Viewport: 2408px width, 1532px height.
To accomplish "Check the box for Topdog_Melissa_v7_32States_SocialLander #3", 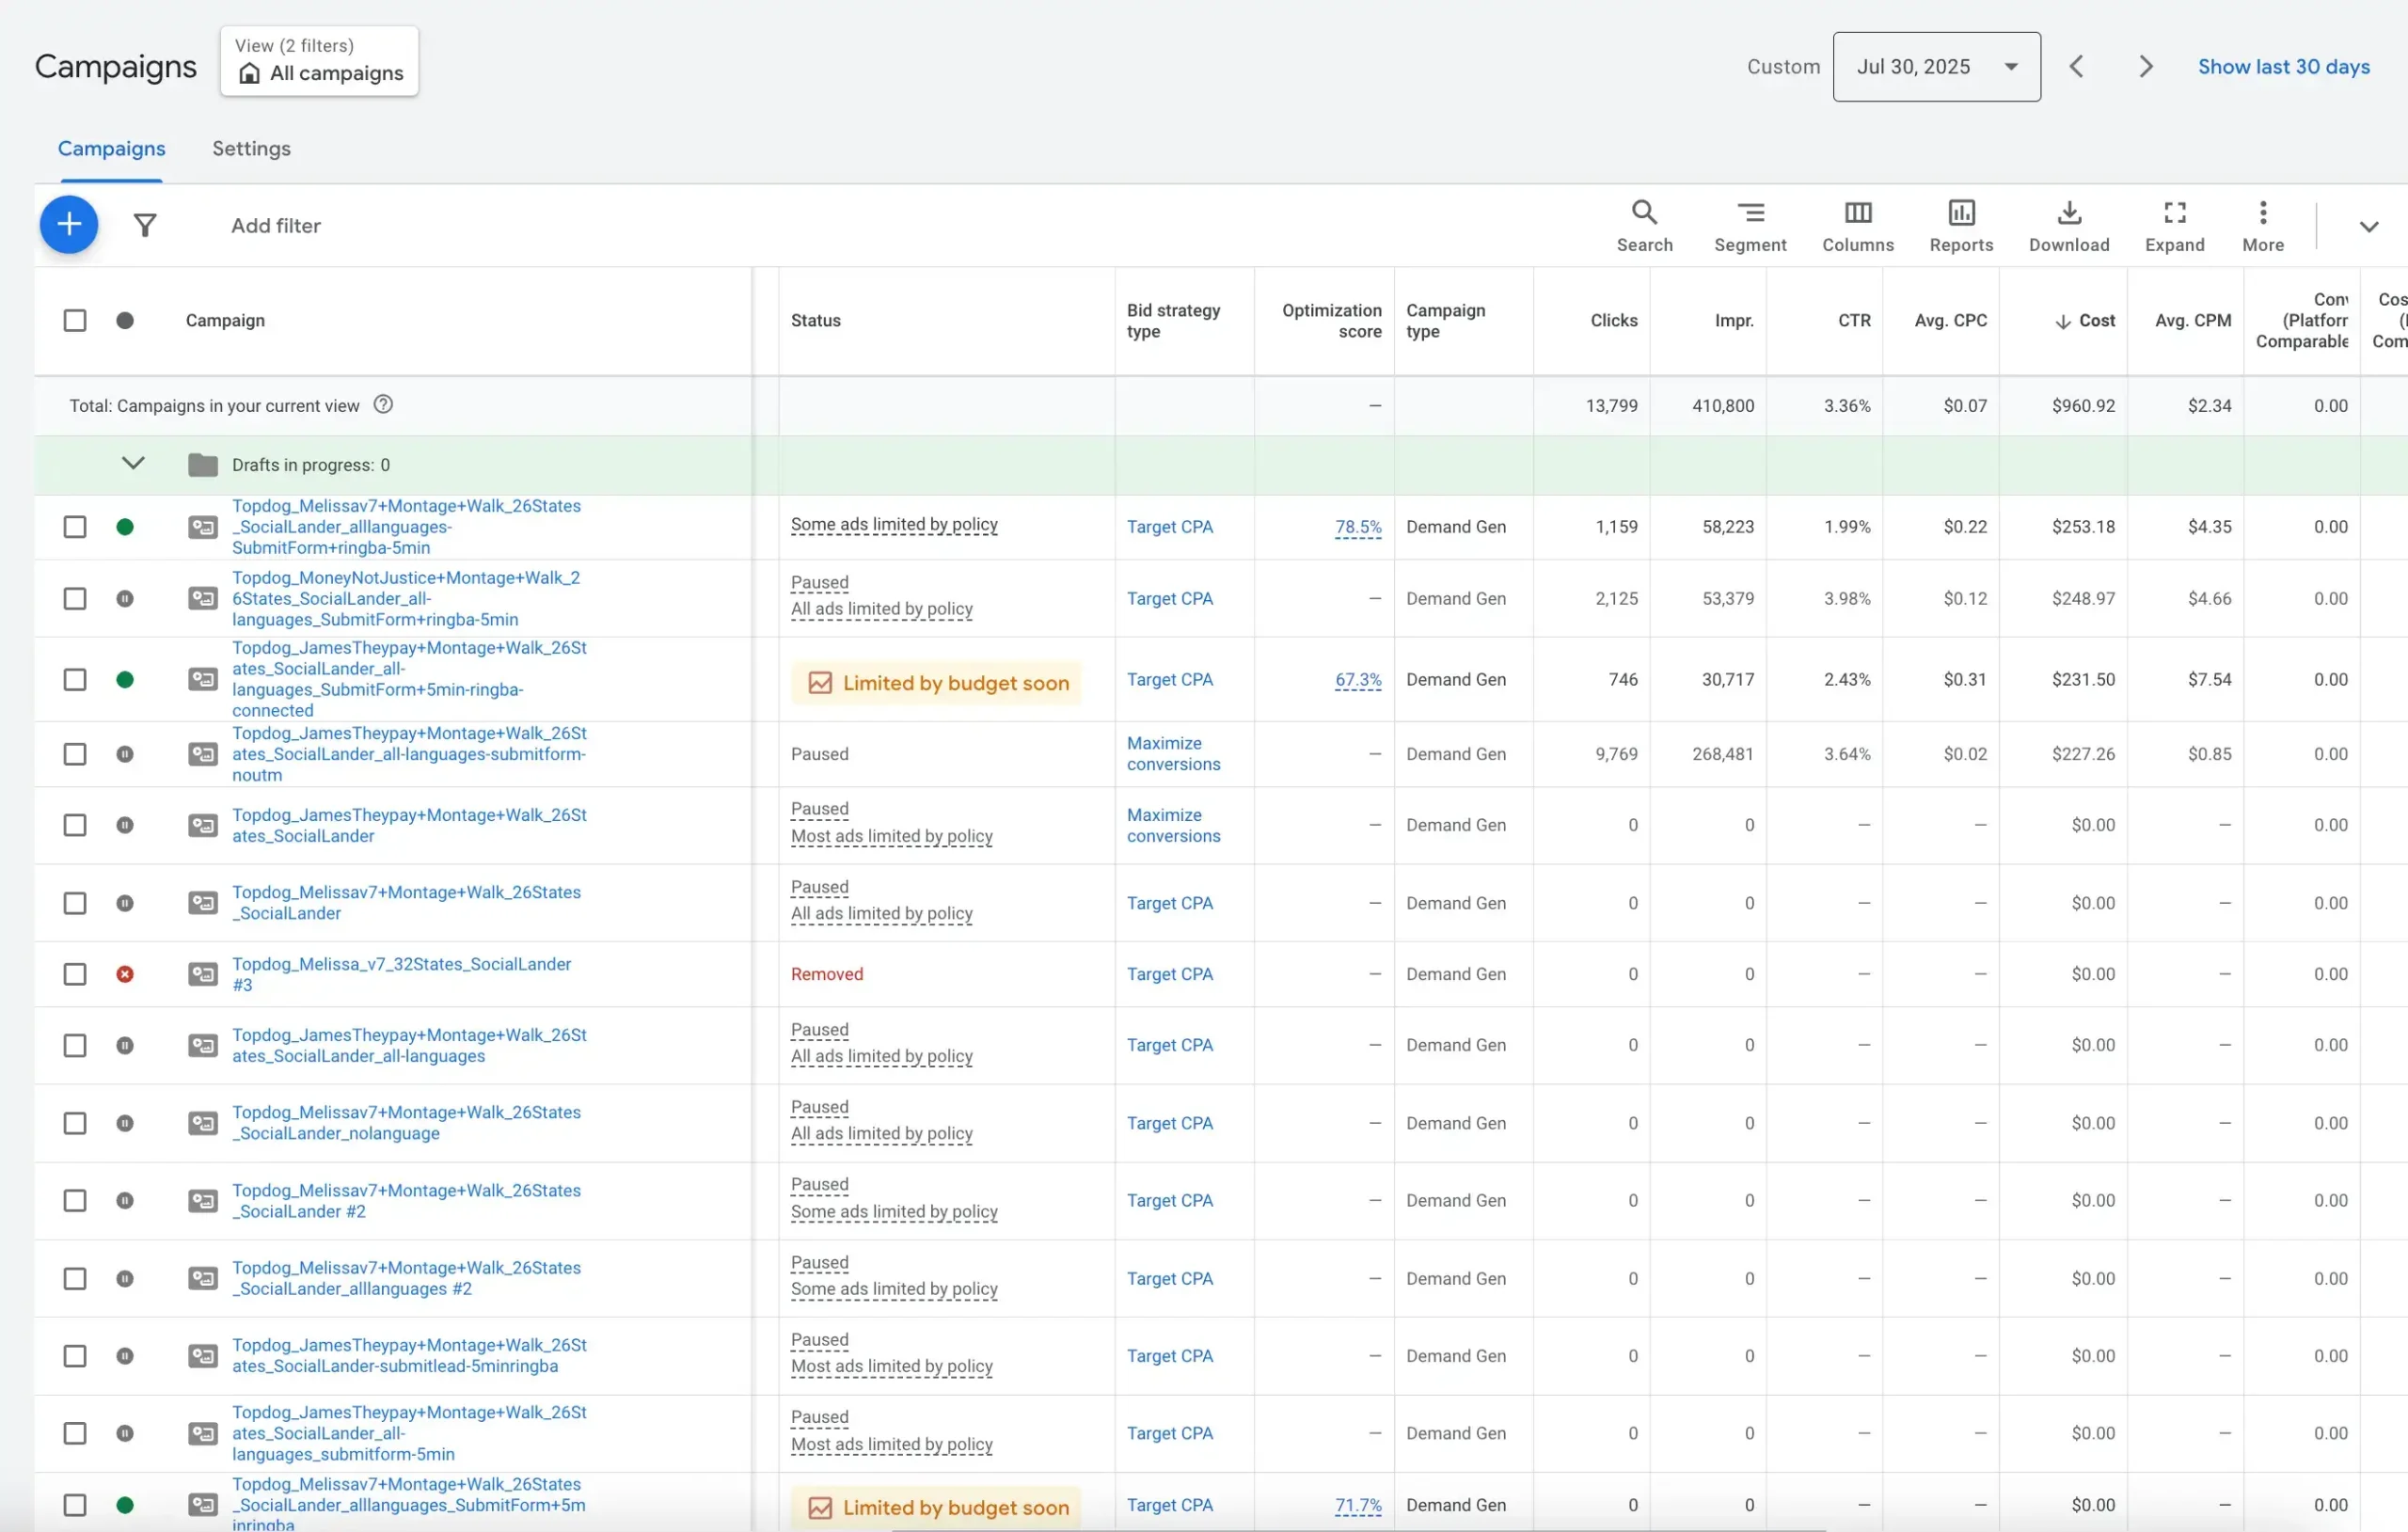I will point(75,974).
